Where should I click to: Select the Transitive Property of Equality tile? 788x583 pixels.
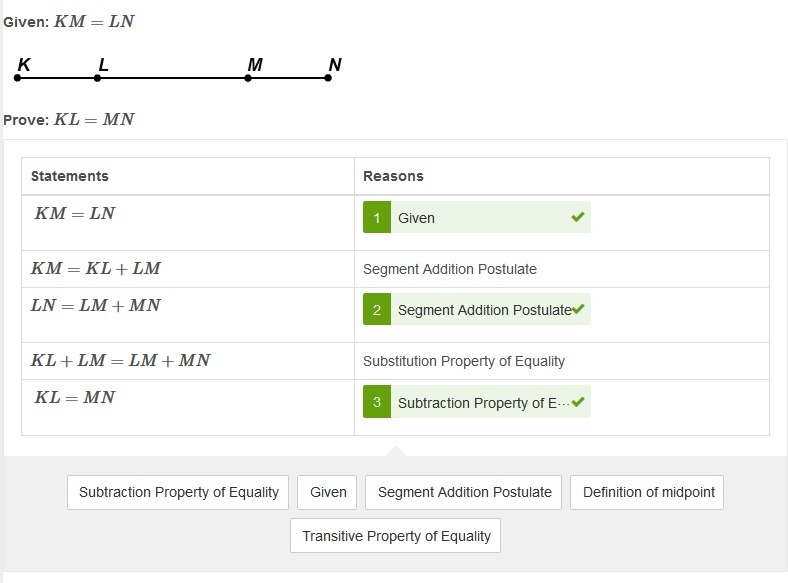pos(396,536)
